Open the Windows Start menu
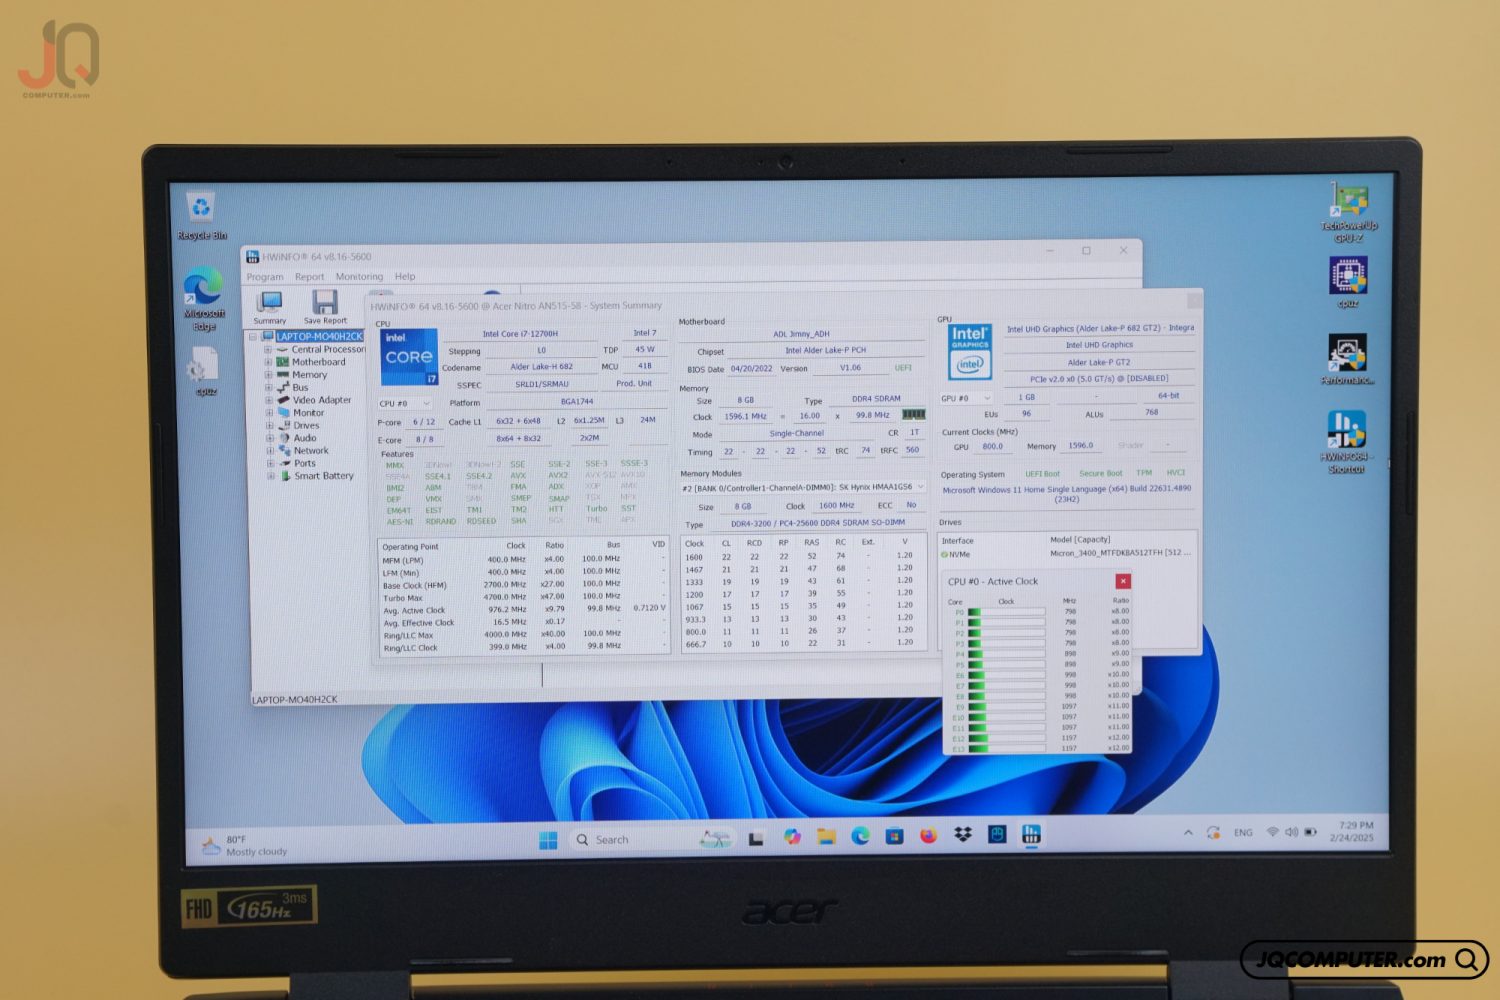 point(548,840)
